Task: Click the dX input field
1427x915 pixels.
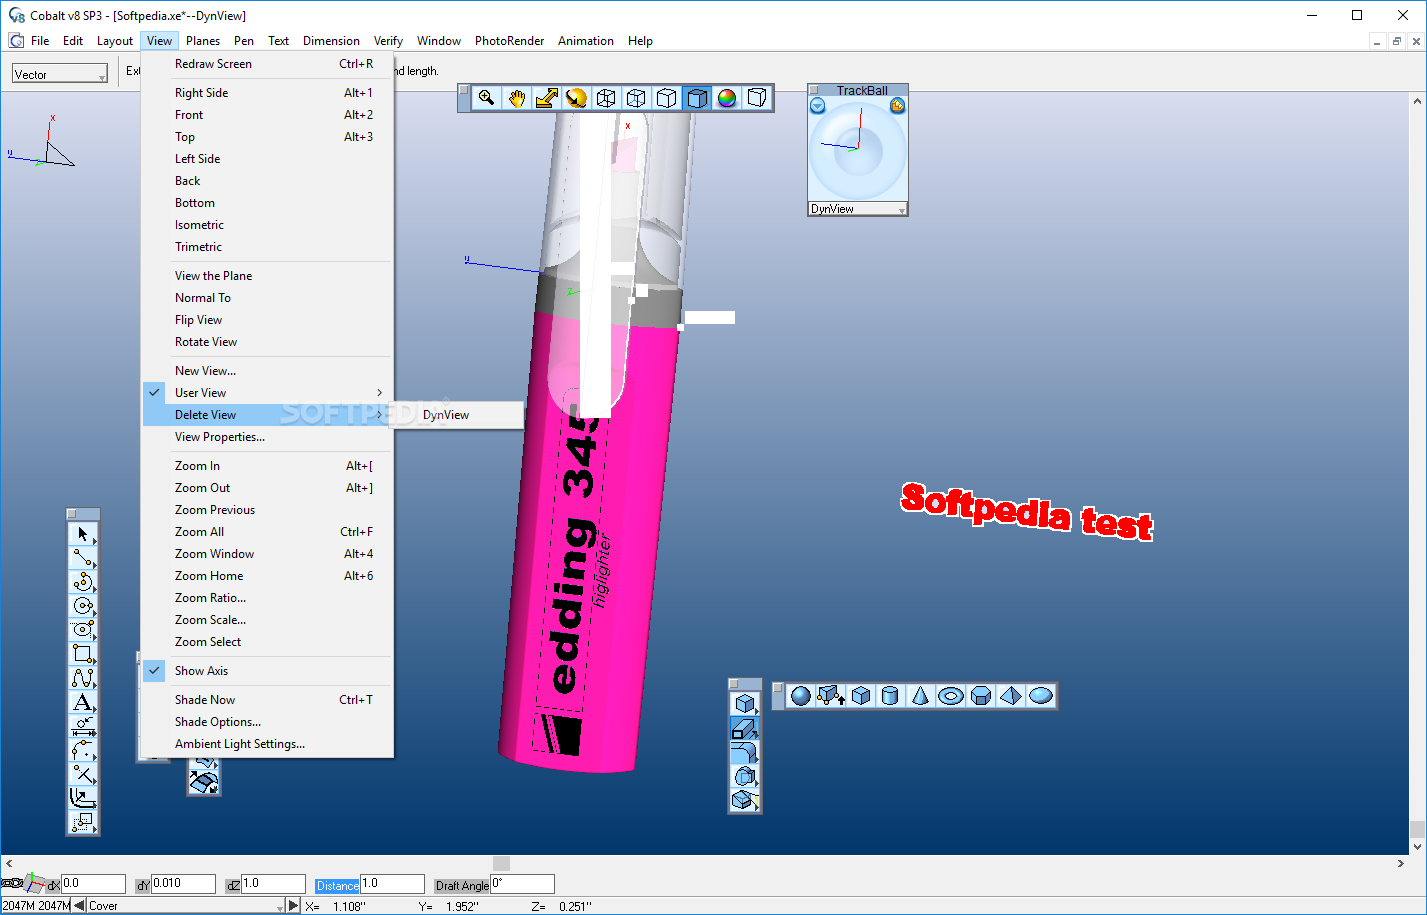Action: (93, 884)
